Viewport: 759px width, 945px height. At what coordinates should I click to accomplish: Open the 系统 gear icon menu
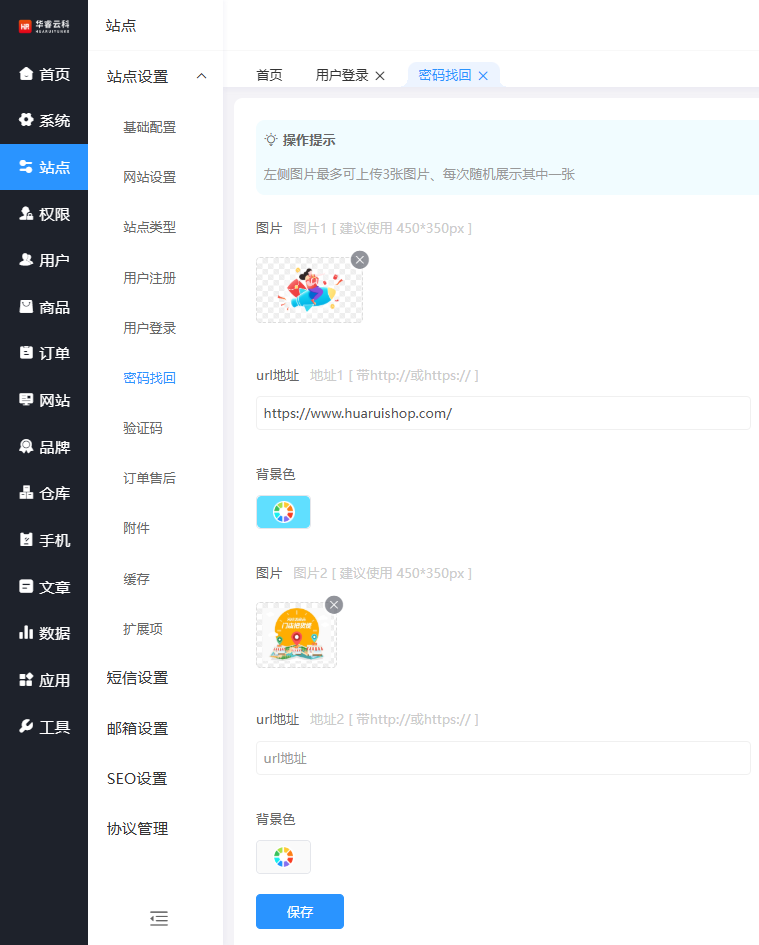pos(27,121)
